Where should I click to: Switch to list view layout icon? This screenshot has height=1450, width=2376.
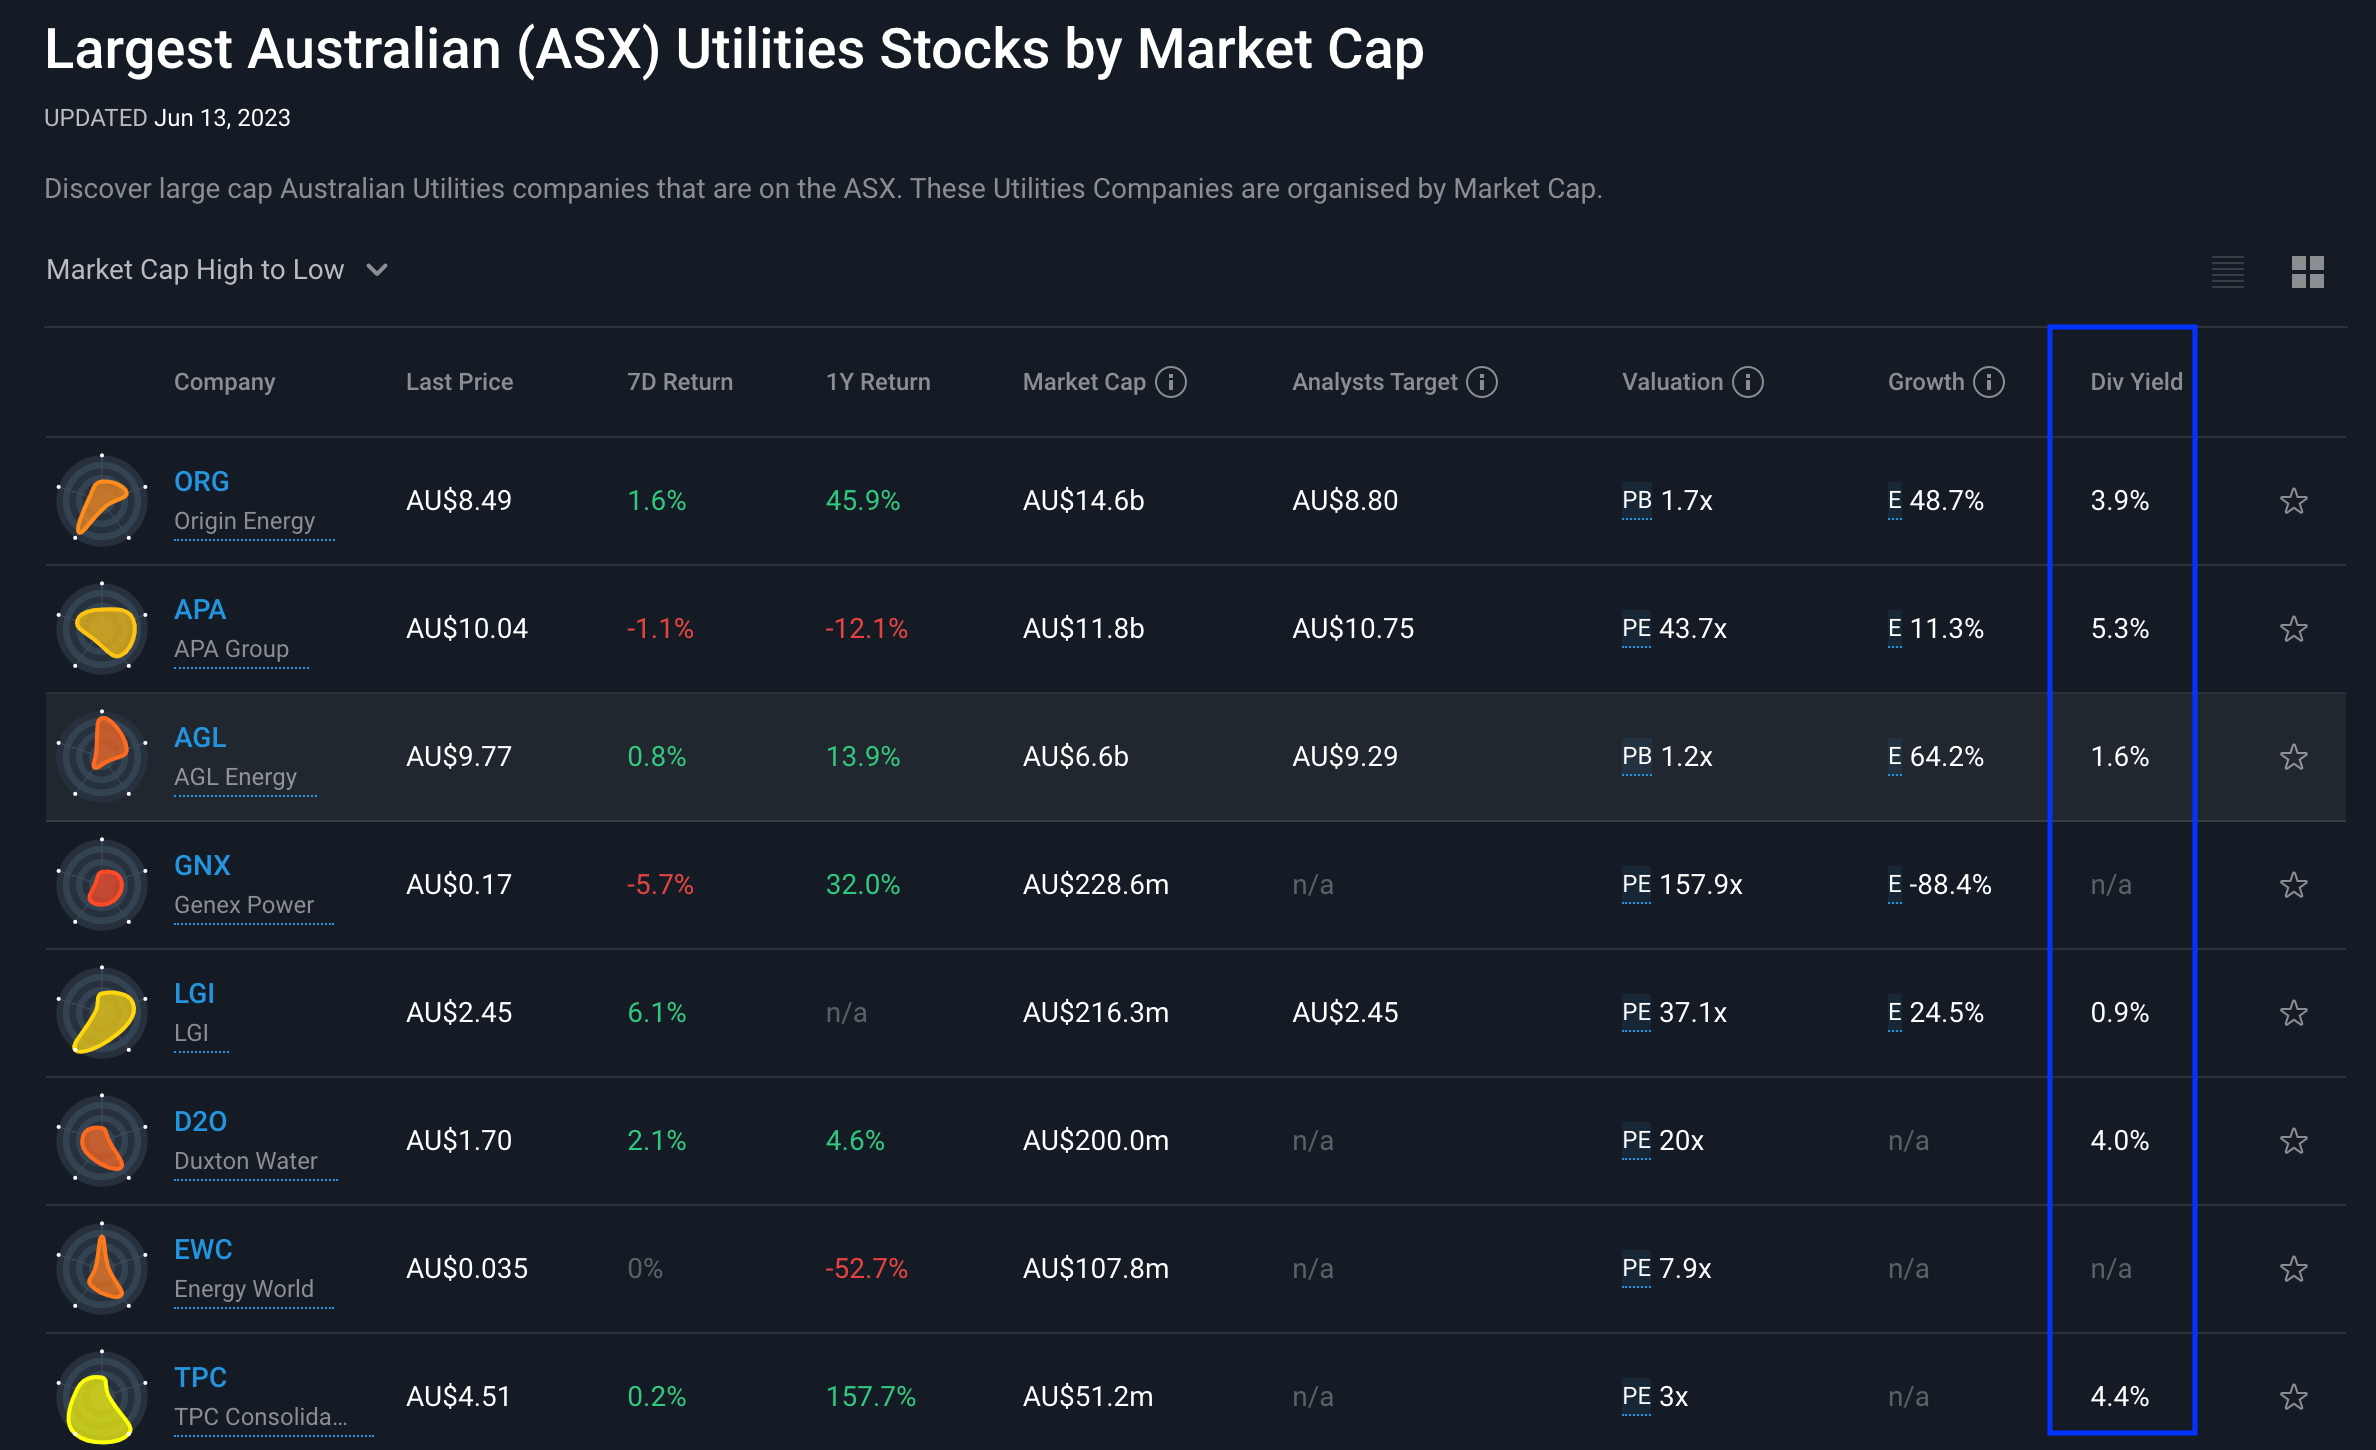tap(2227, 271)
